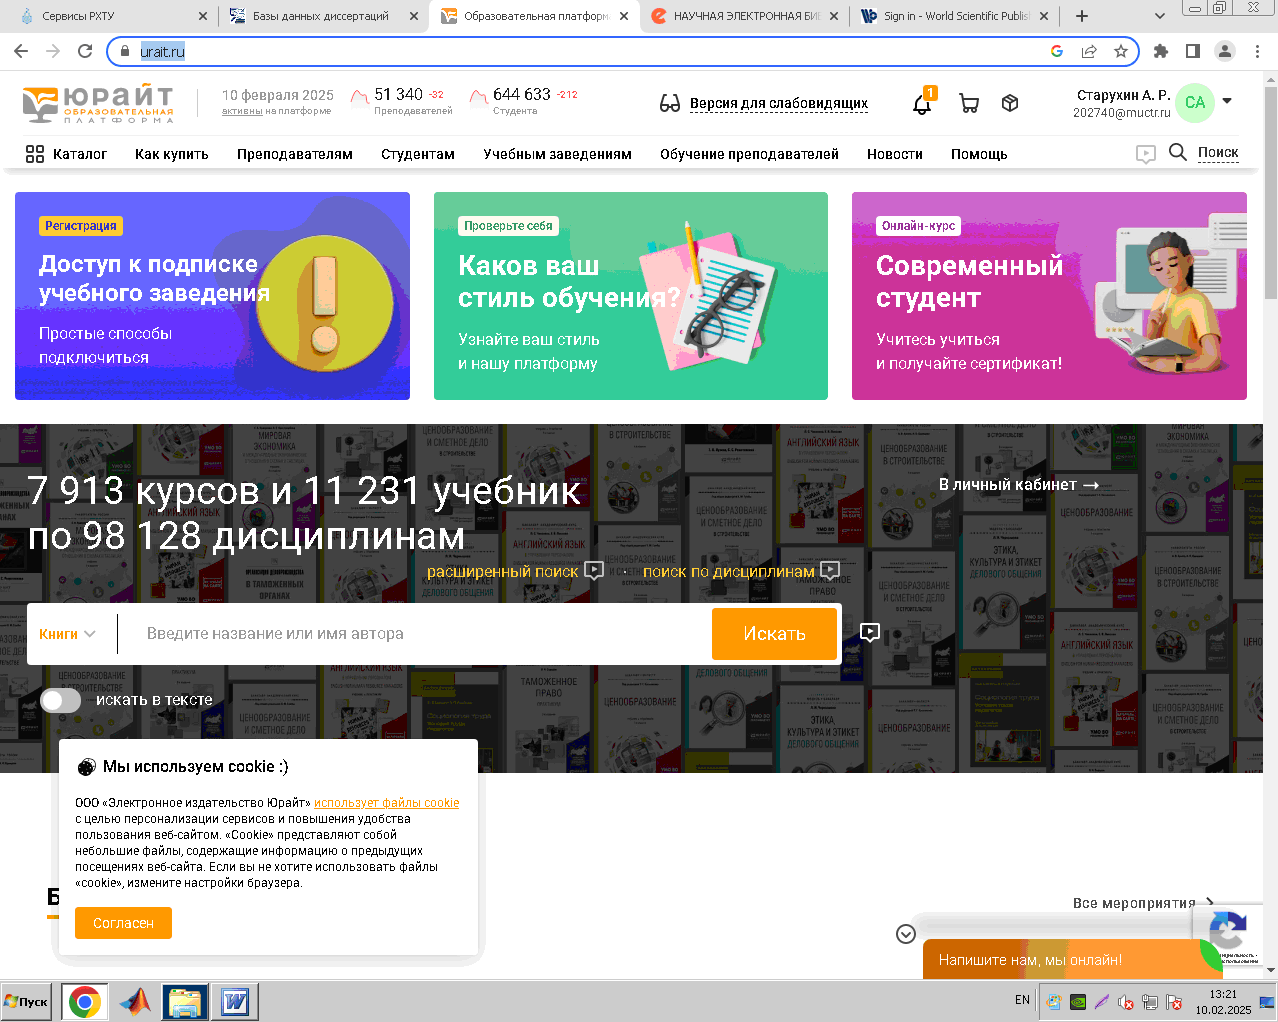Expand the Книги search type dropdown
1278x1022 pixels.
coord(67,634)
